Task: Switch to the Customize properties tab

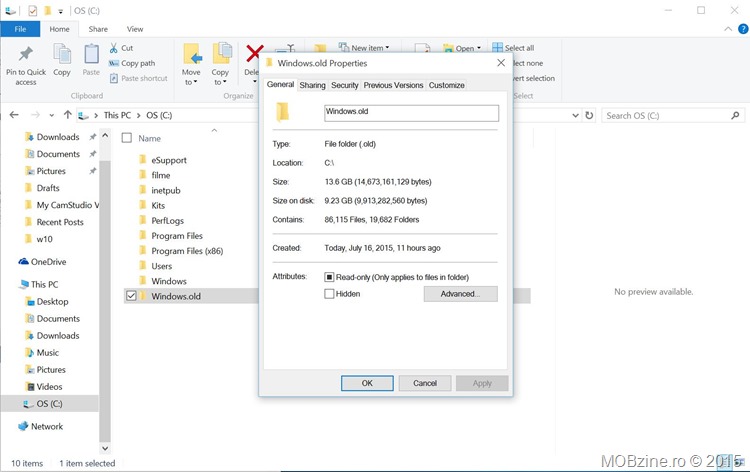Action: [446, 85]
